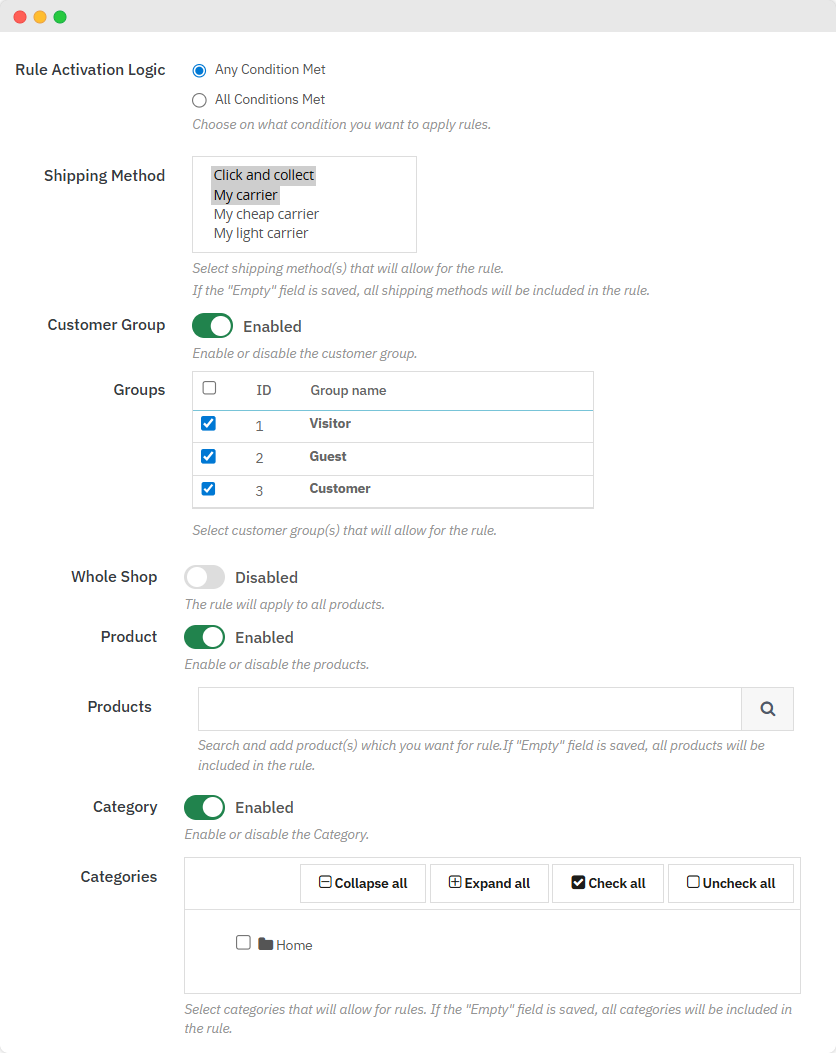836x1053 pixels.
Task: Select the All Conditions Met radio
Action: (x=199, y=100)
